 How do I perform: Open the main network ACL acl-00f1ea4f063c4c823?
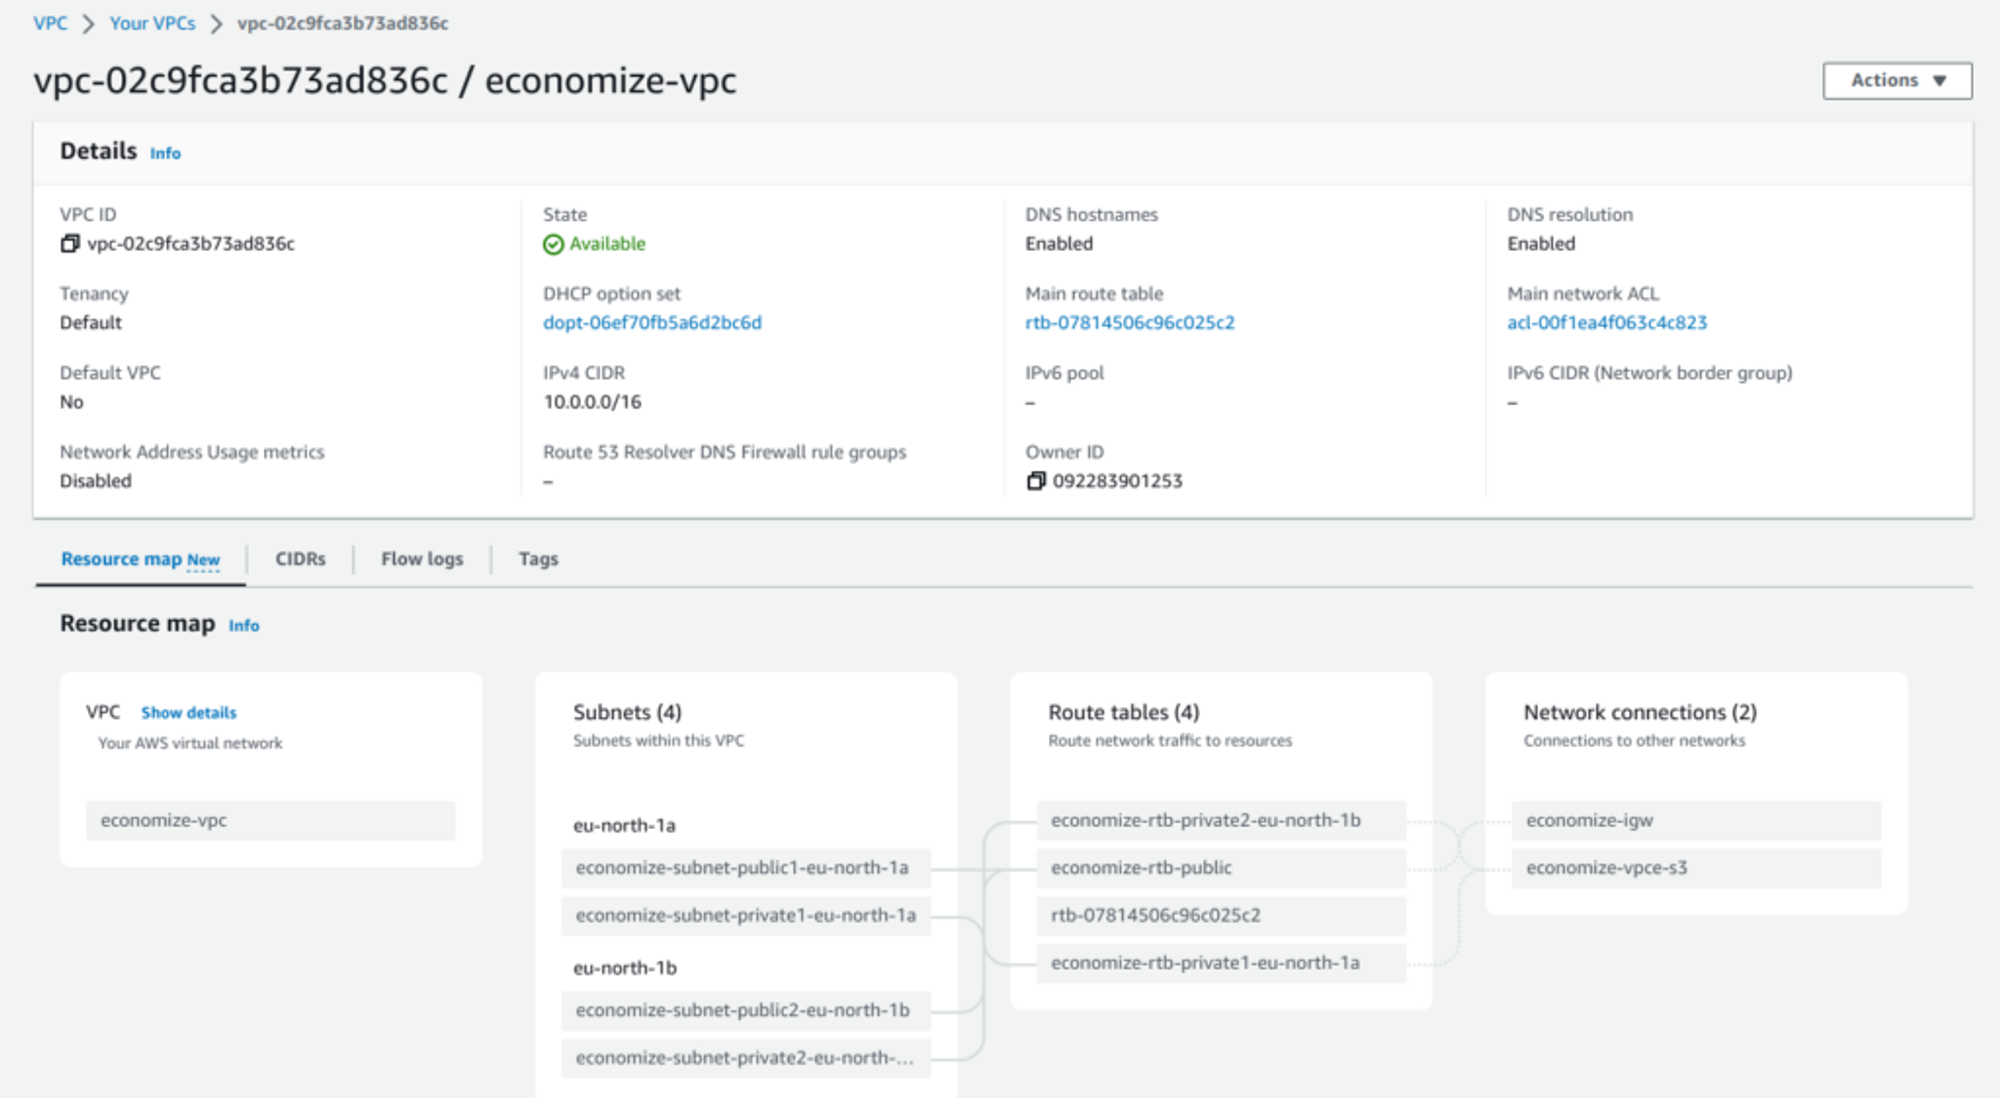tap(1606, 322)
